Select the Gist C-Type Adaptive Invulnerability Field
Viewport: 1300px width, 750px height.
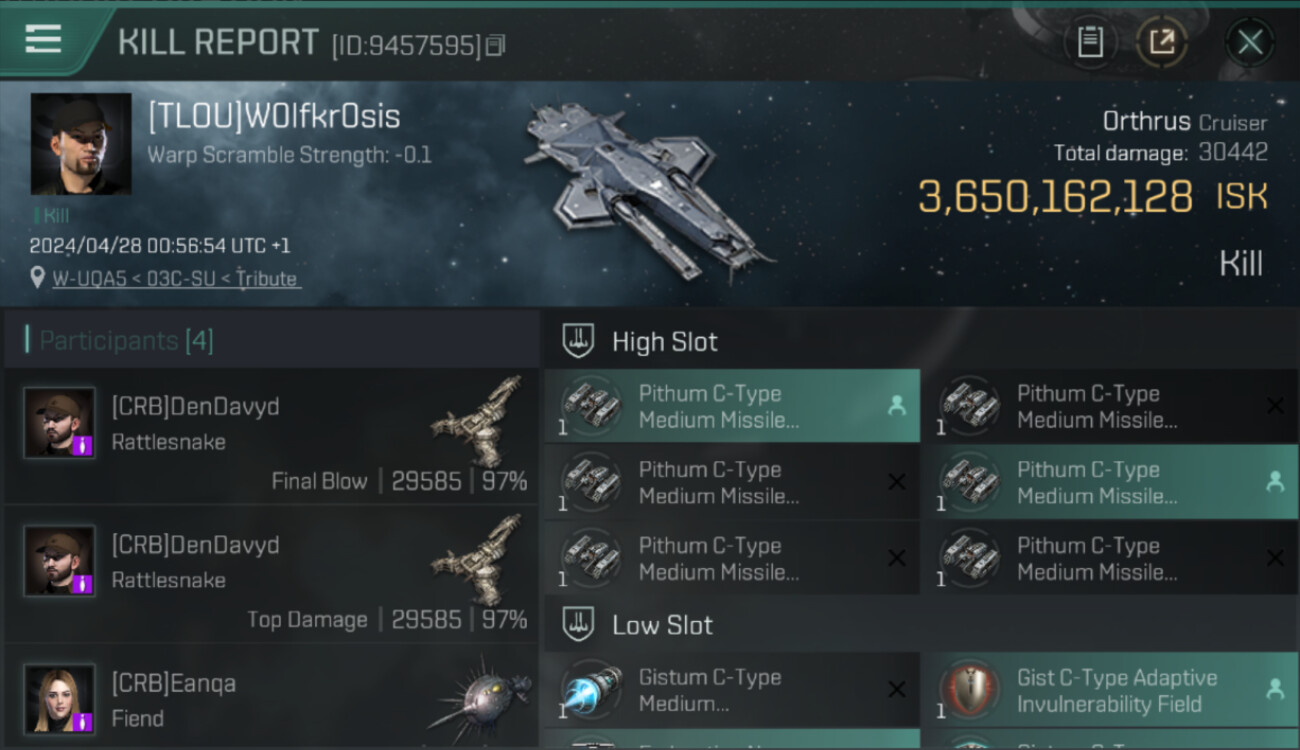pyautogui.click(x=1109, y=690)
